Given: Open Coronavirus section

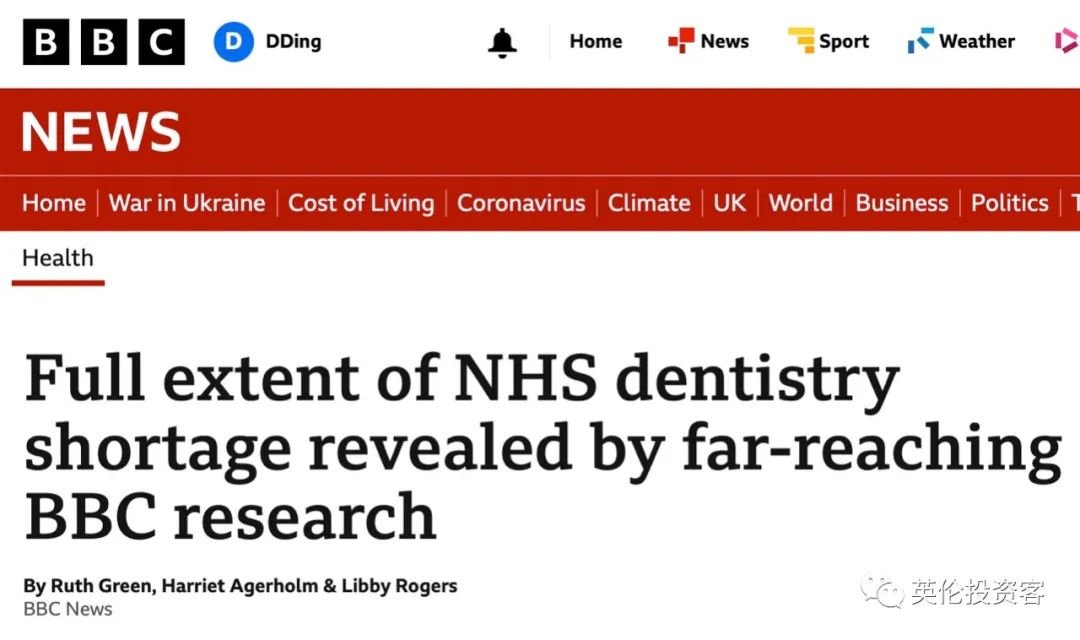Looking at the screenshot, I should 521,203.
